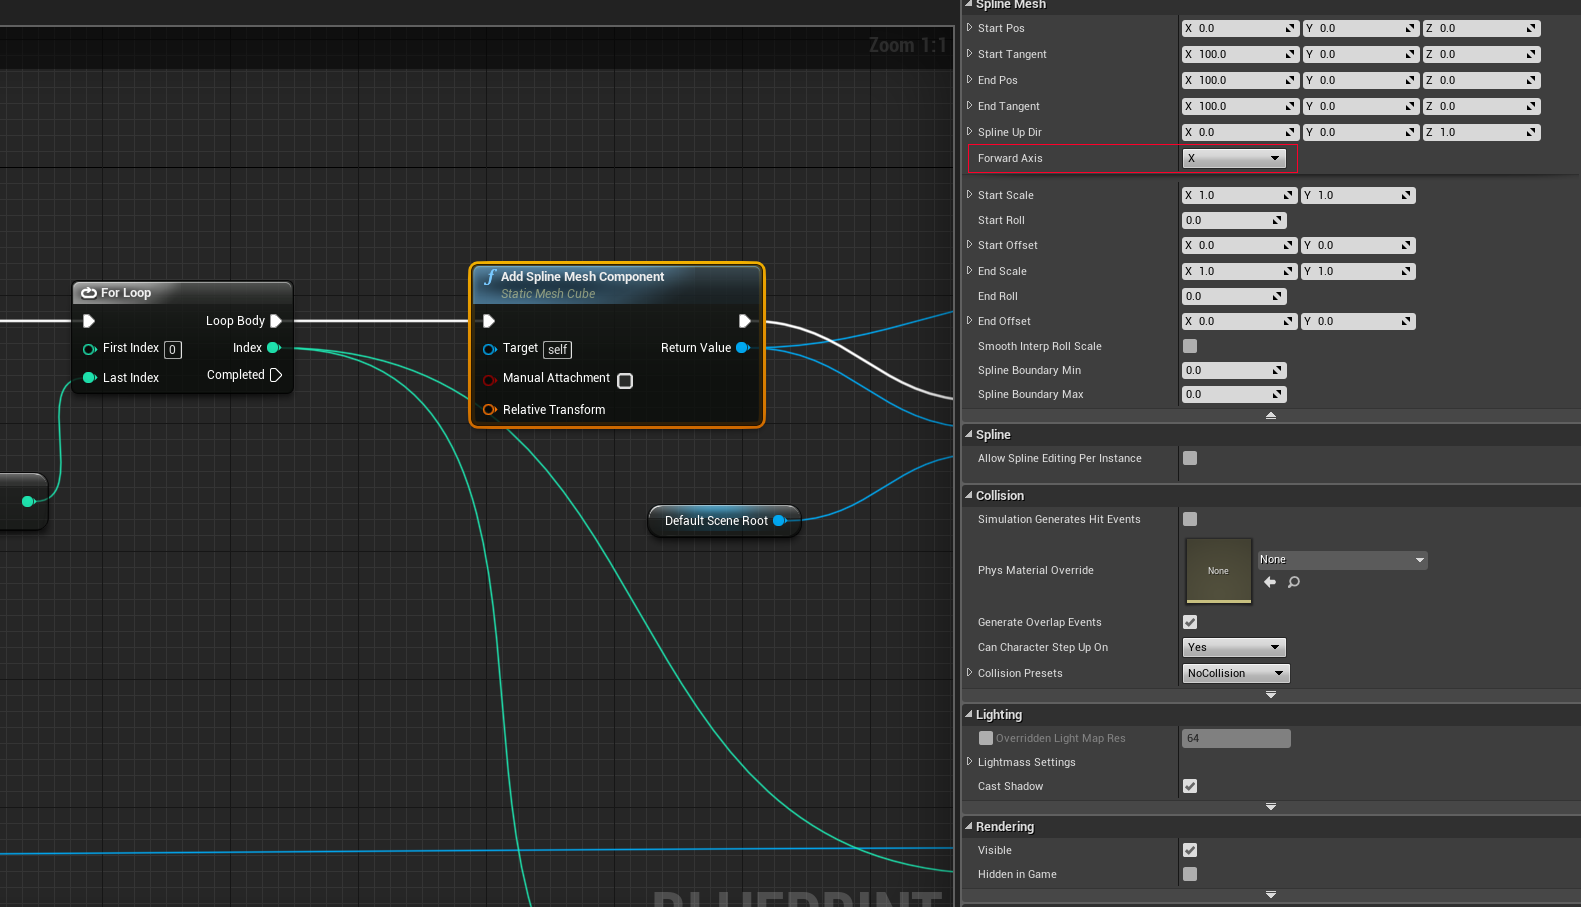Viewport: 1581px width, 907px height.
Task: Edit Start Pos X value field
Action: [1240, 28]
